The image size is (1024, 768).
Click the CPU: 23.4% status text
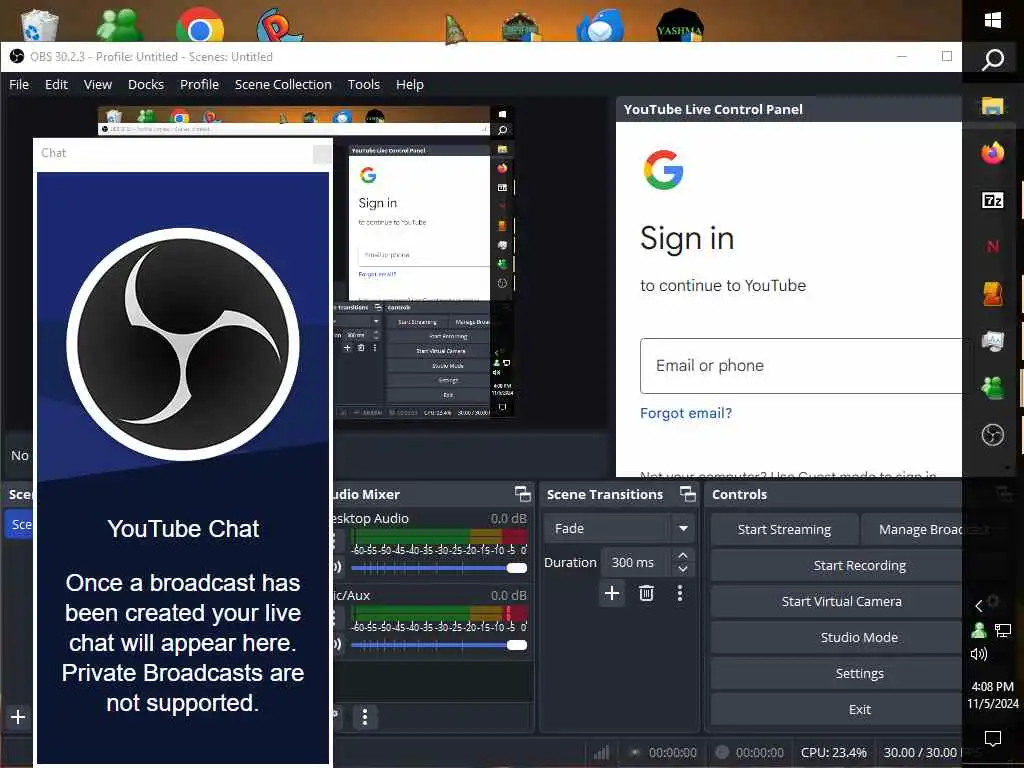(833, 752)
